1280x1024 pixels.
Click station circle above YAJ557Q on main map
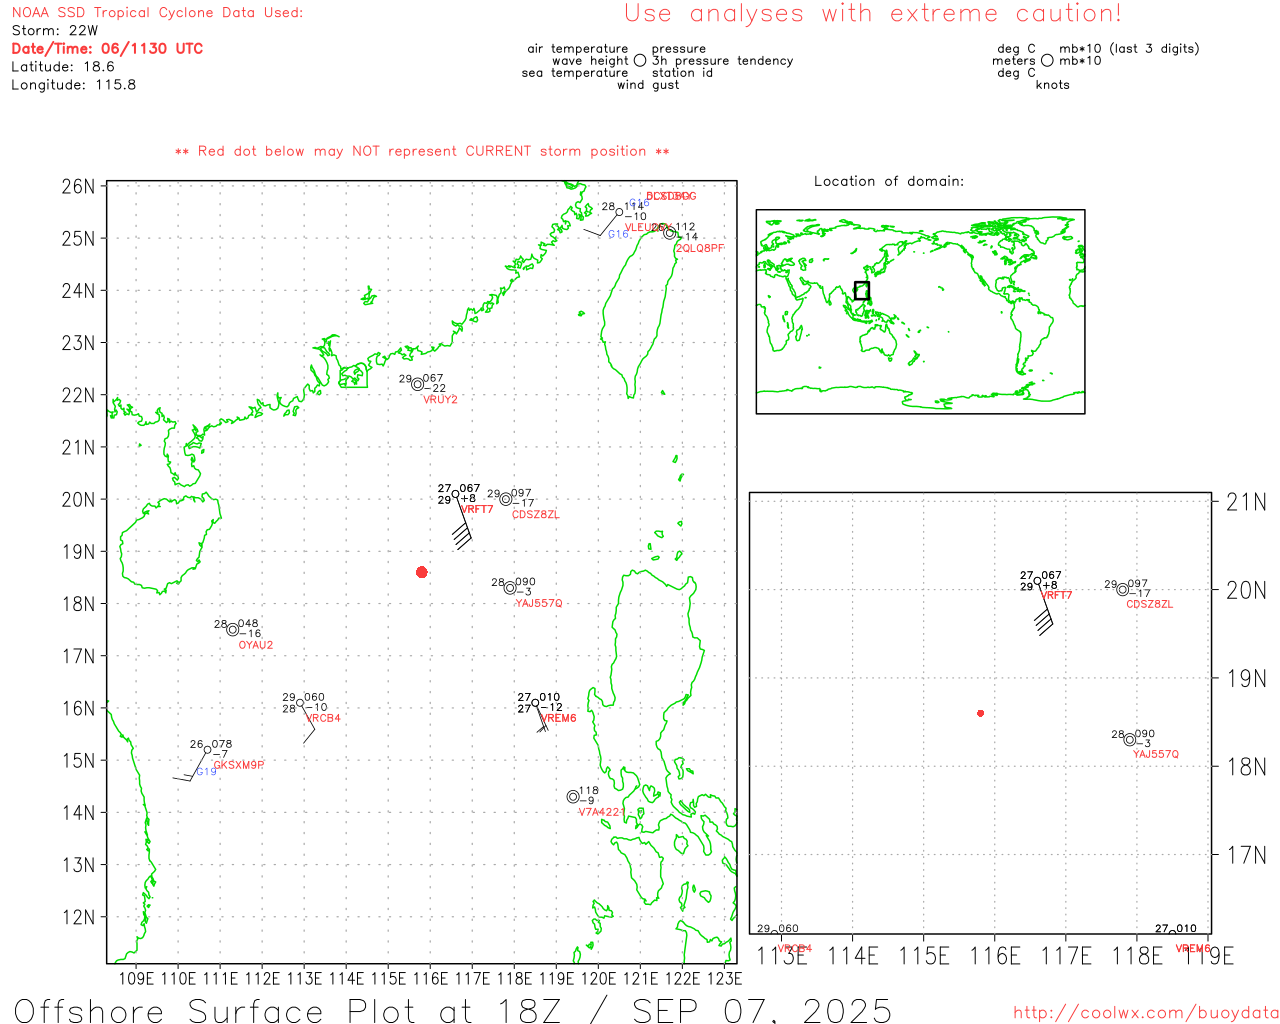point(510,588)
